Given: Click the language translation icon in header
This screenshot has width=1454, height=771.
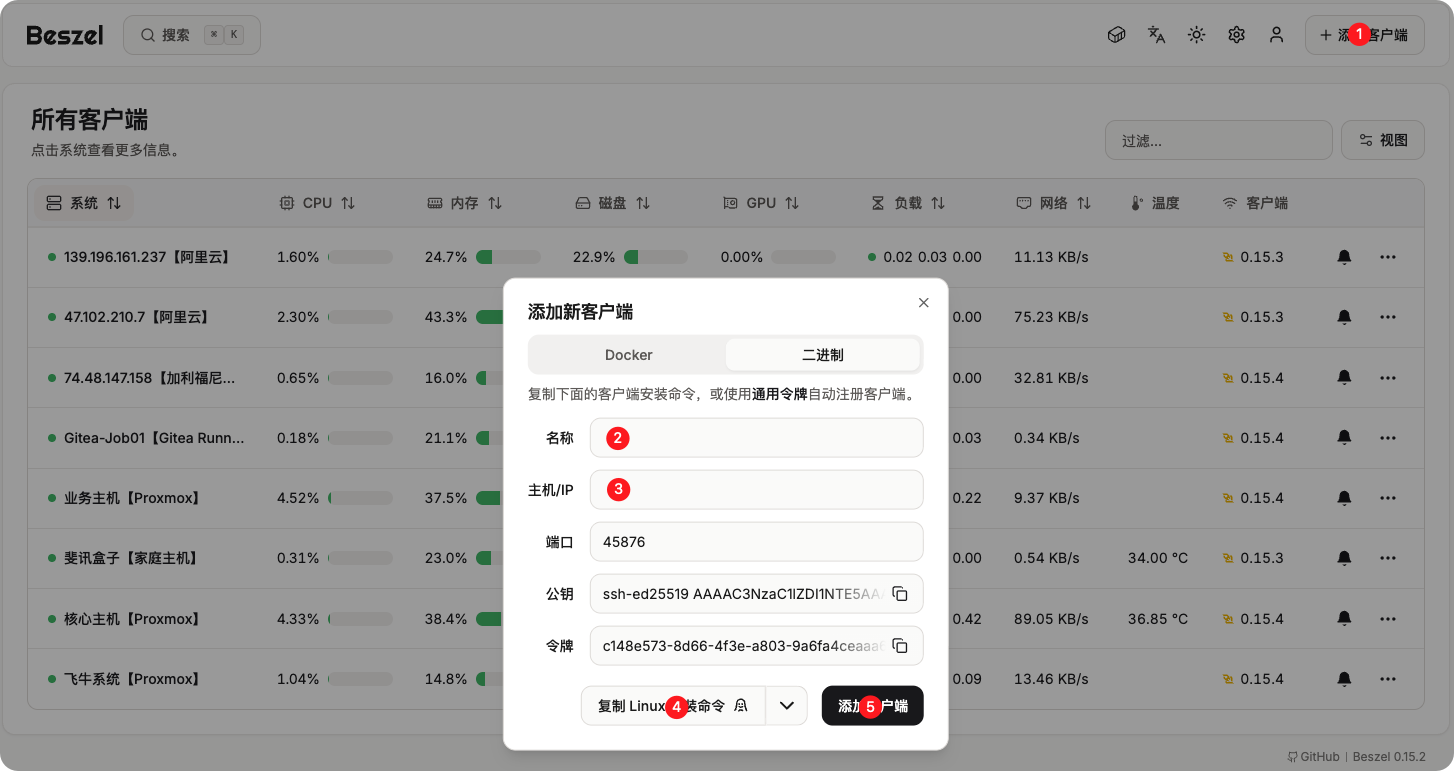Looking at the screenshot, I should (x=1157, y=35).
